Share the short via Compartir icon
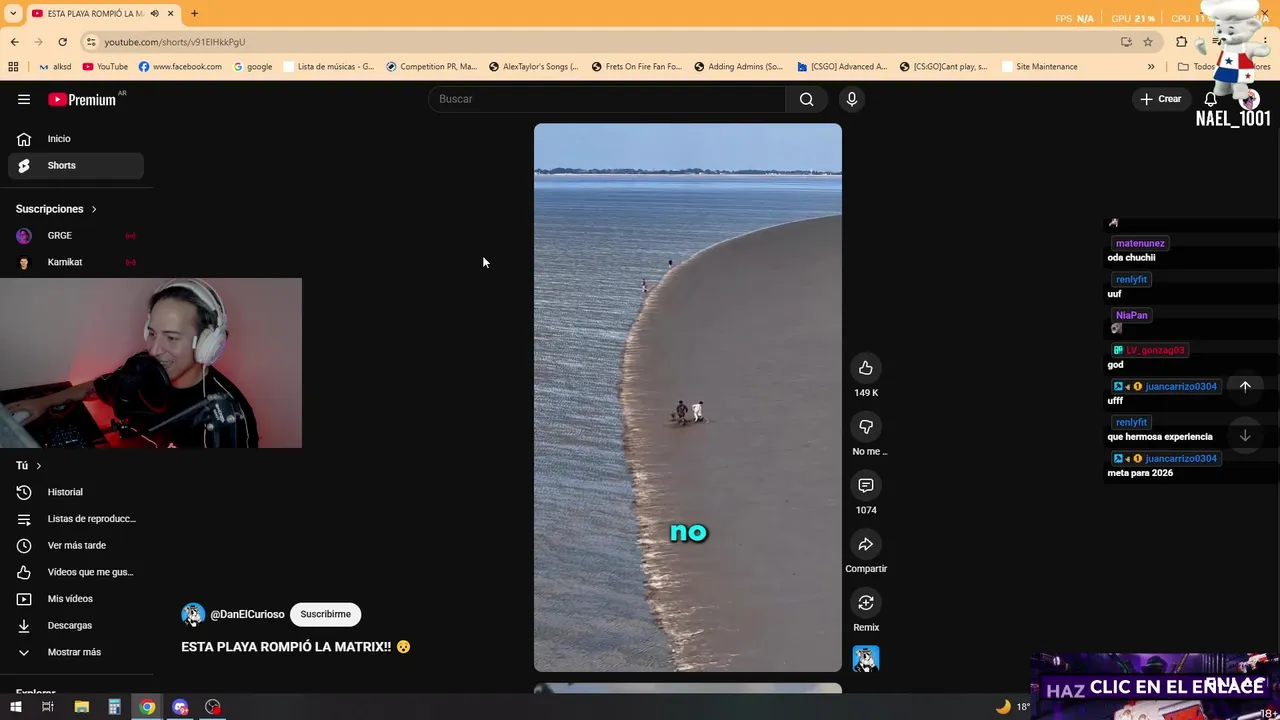 tap(866, 544)
